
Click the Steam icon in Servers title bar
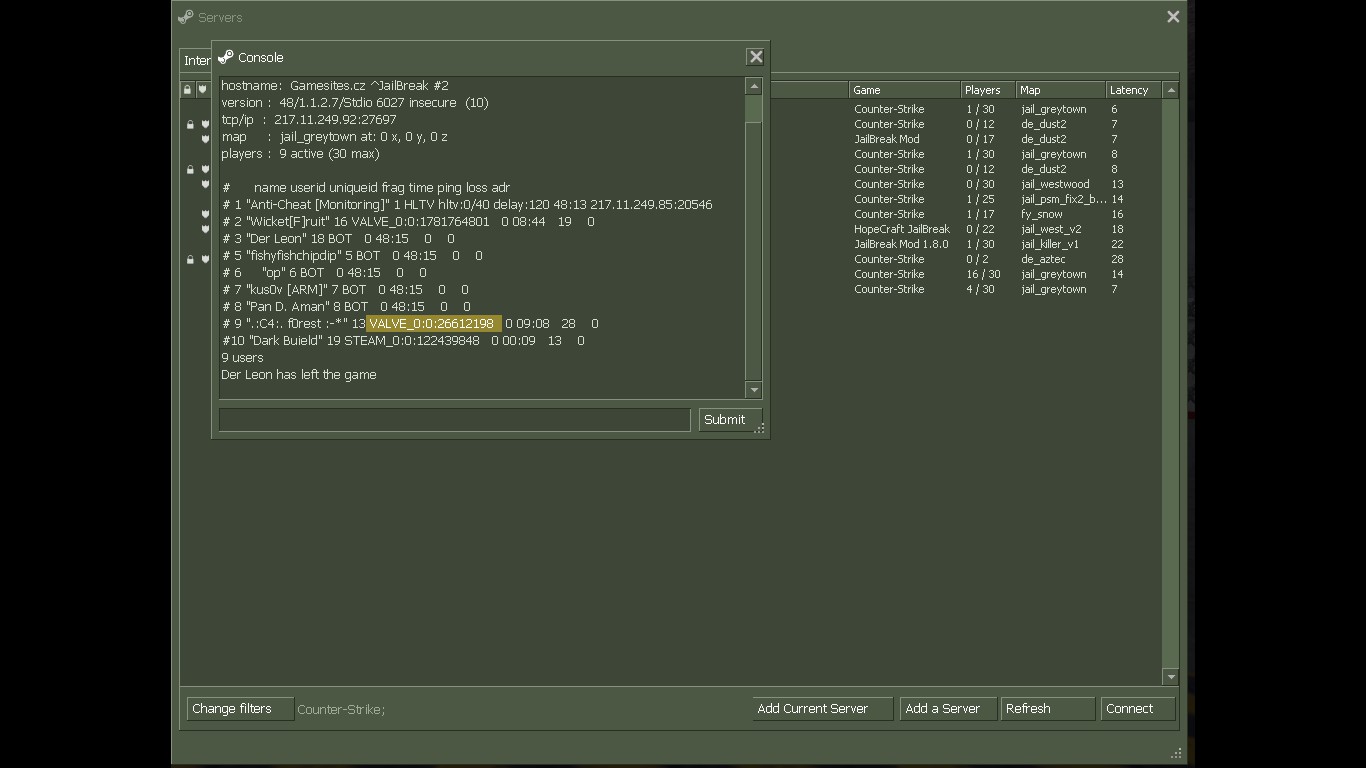(185, 17)
